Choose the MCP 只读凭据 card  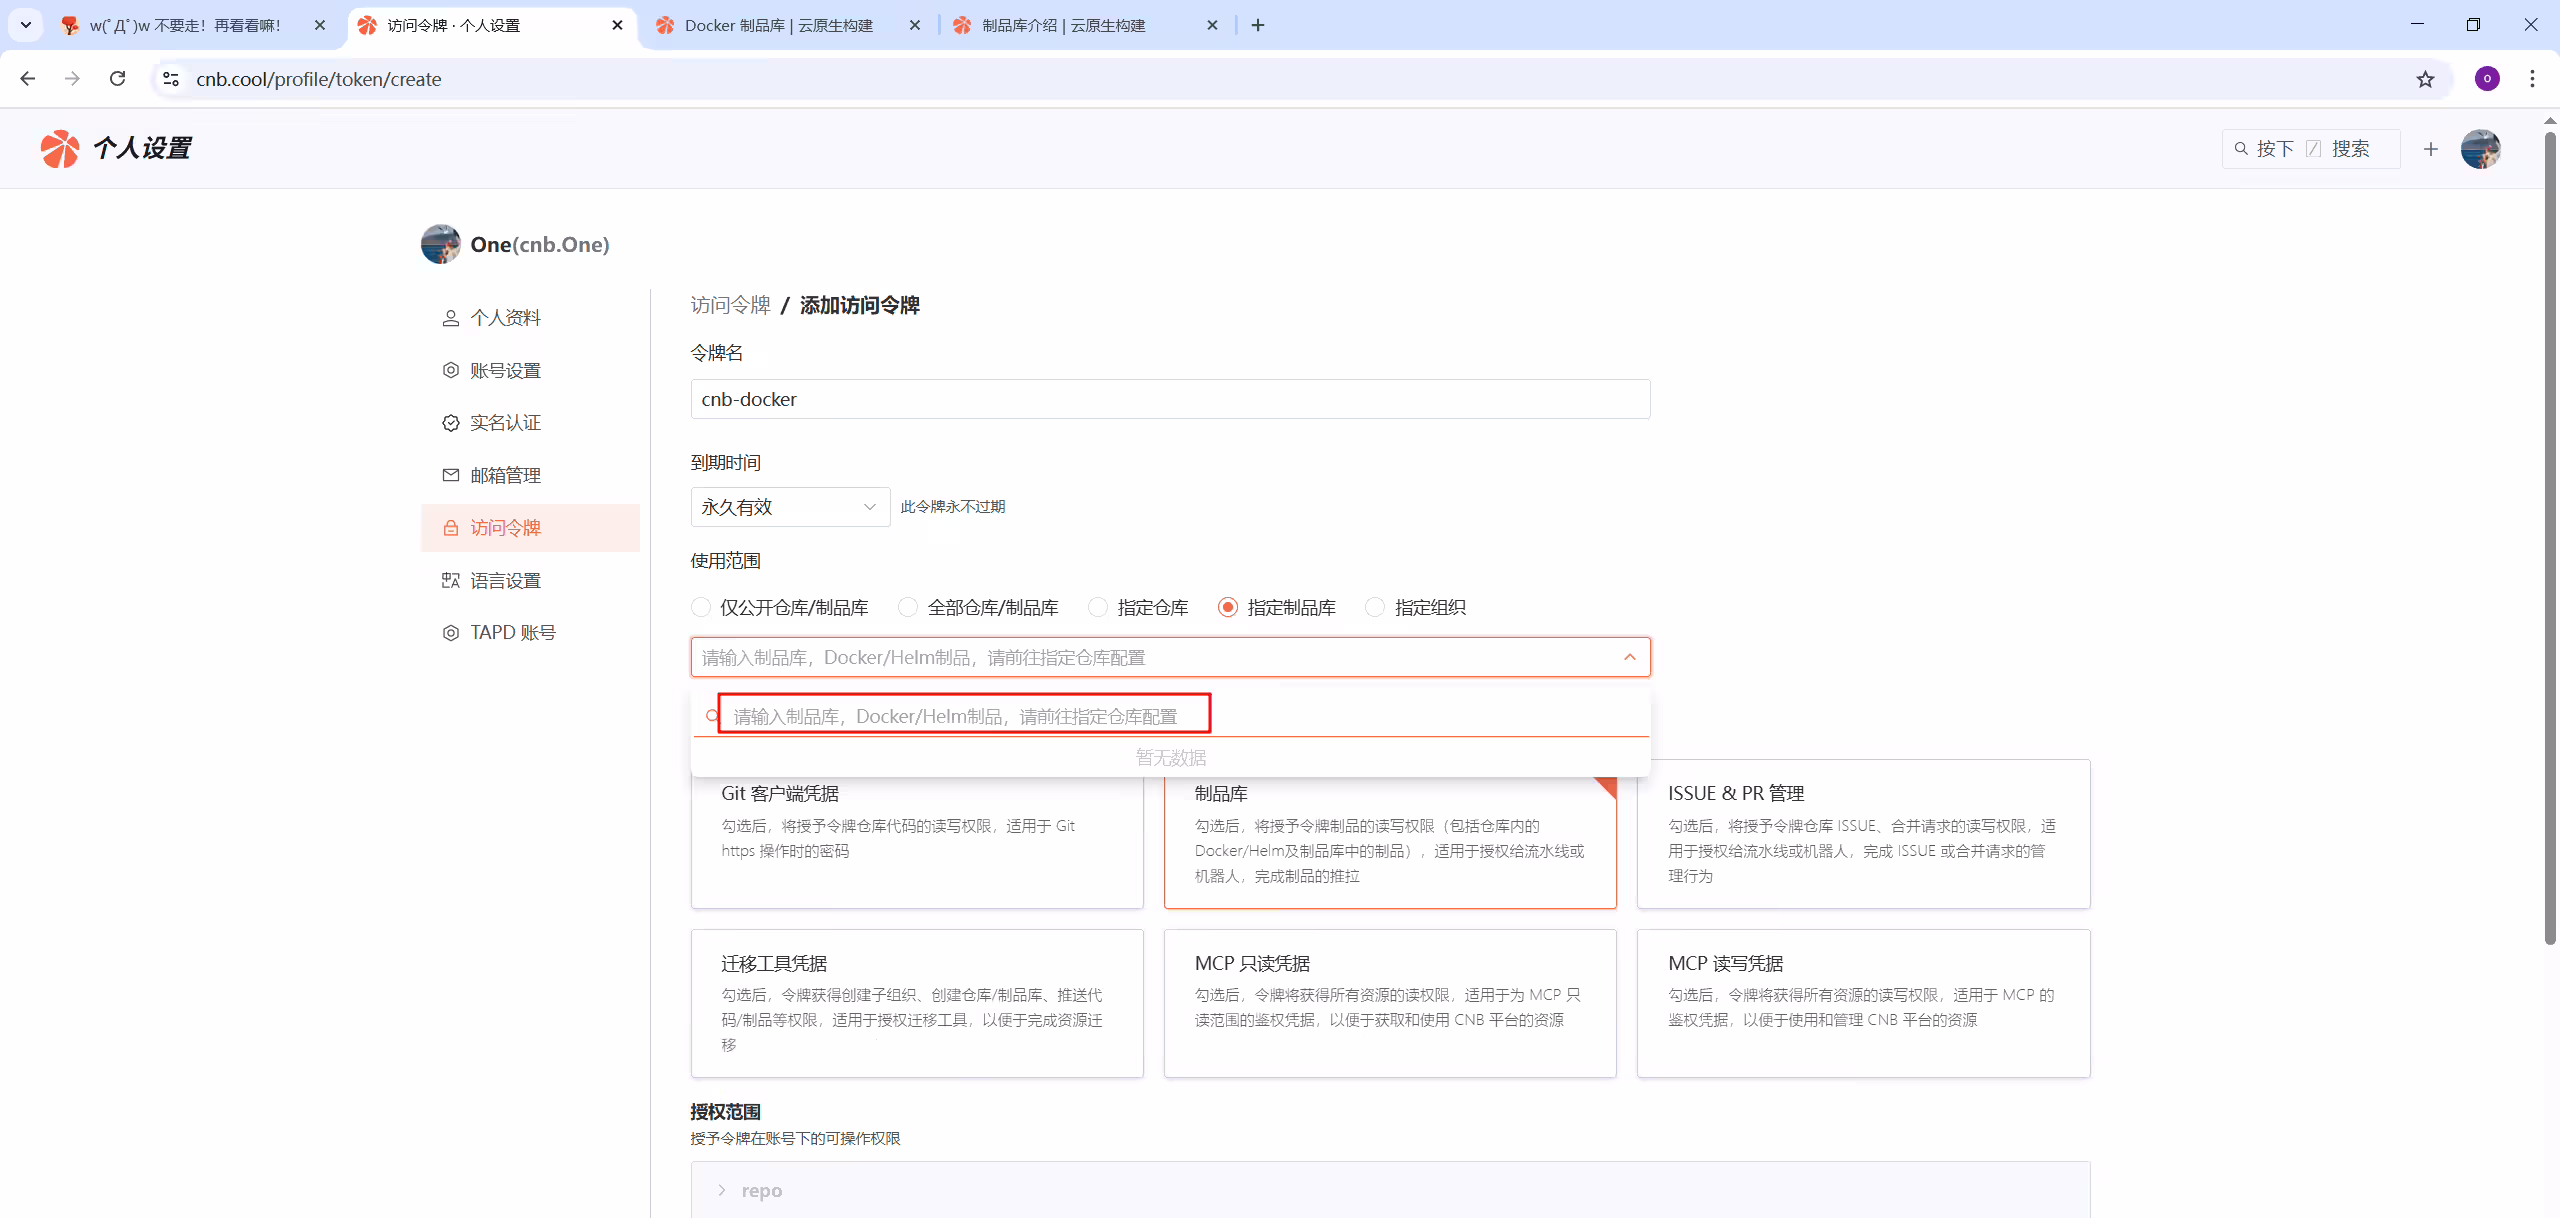point(1390,1003)
